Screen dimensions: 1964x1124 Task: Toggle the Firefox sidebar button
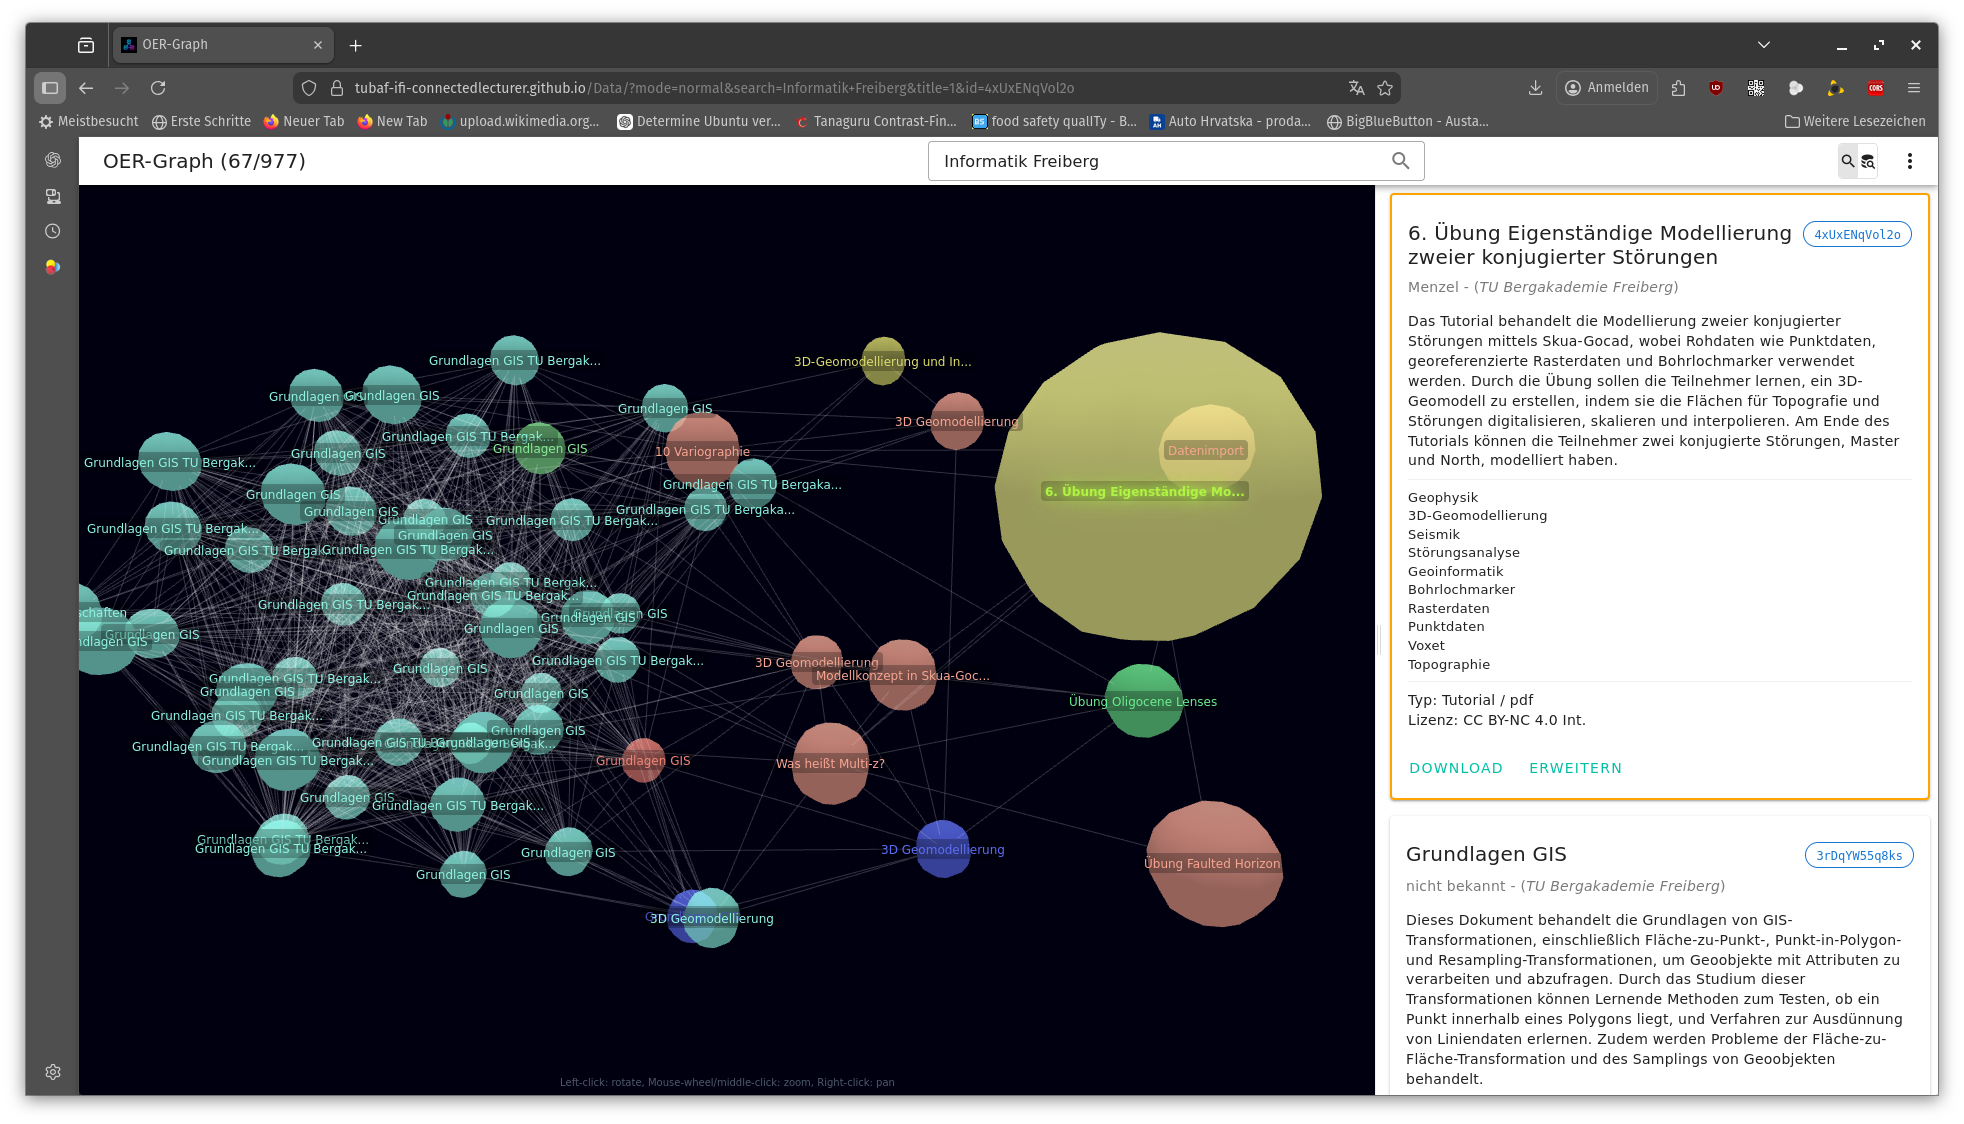pyautogui.click(x=50, y=88)
